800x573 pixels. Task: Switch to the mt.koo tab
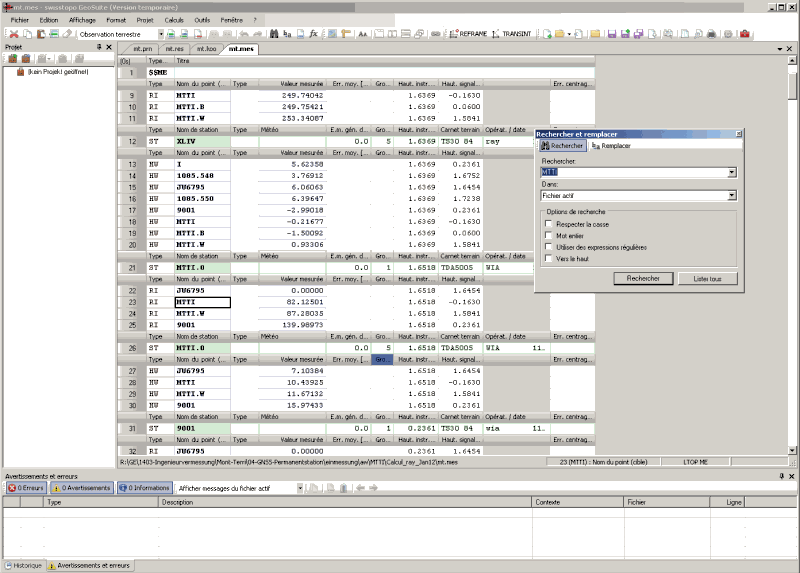[207, 48]
